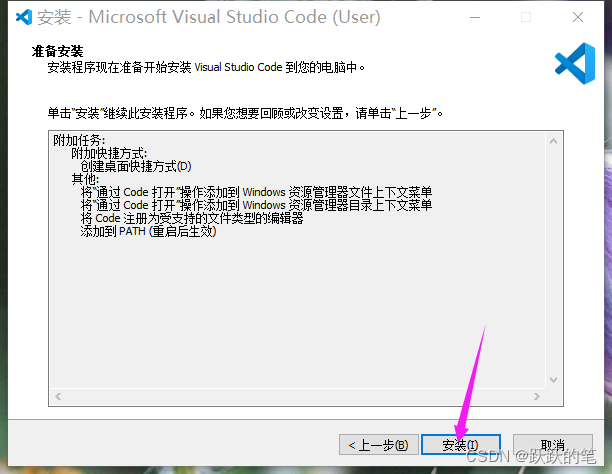This screenshot has width=612, height=474.
Task: Click the 附加任务: heading line
Action: [79, 140]
